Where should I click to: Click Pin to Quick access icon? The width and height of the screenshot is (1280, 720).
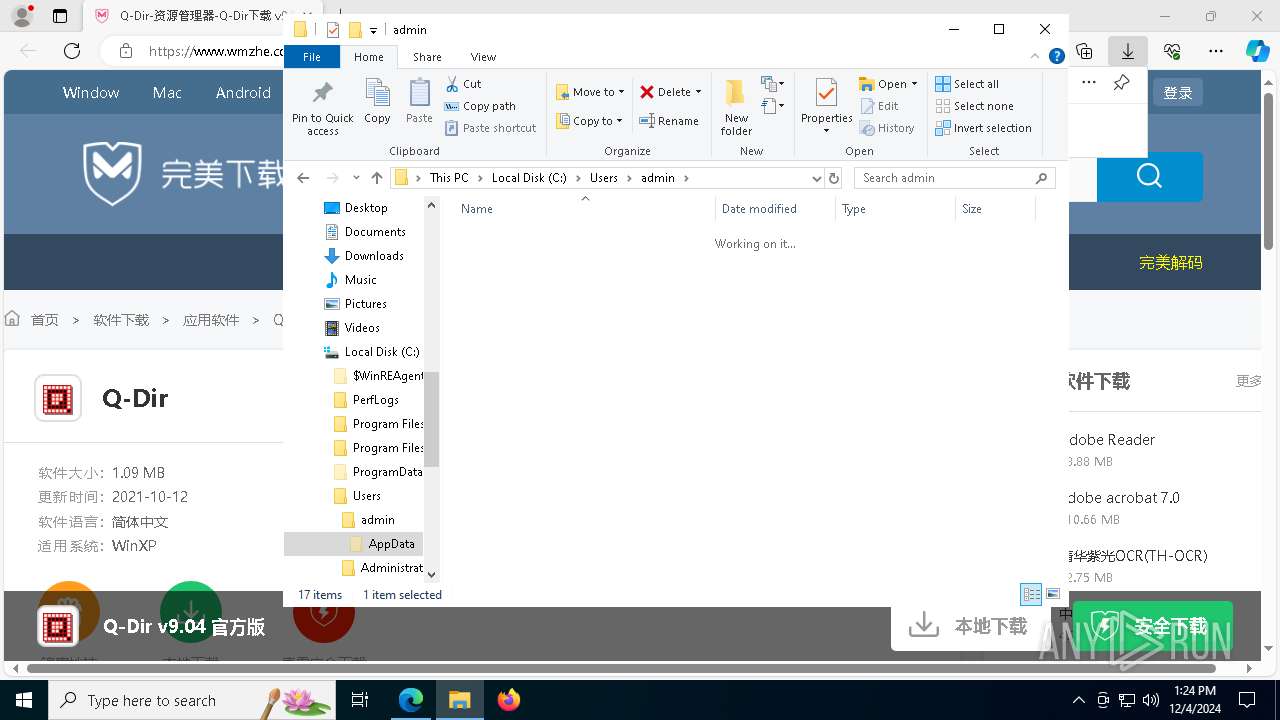(x=322, y=94)
